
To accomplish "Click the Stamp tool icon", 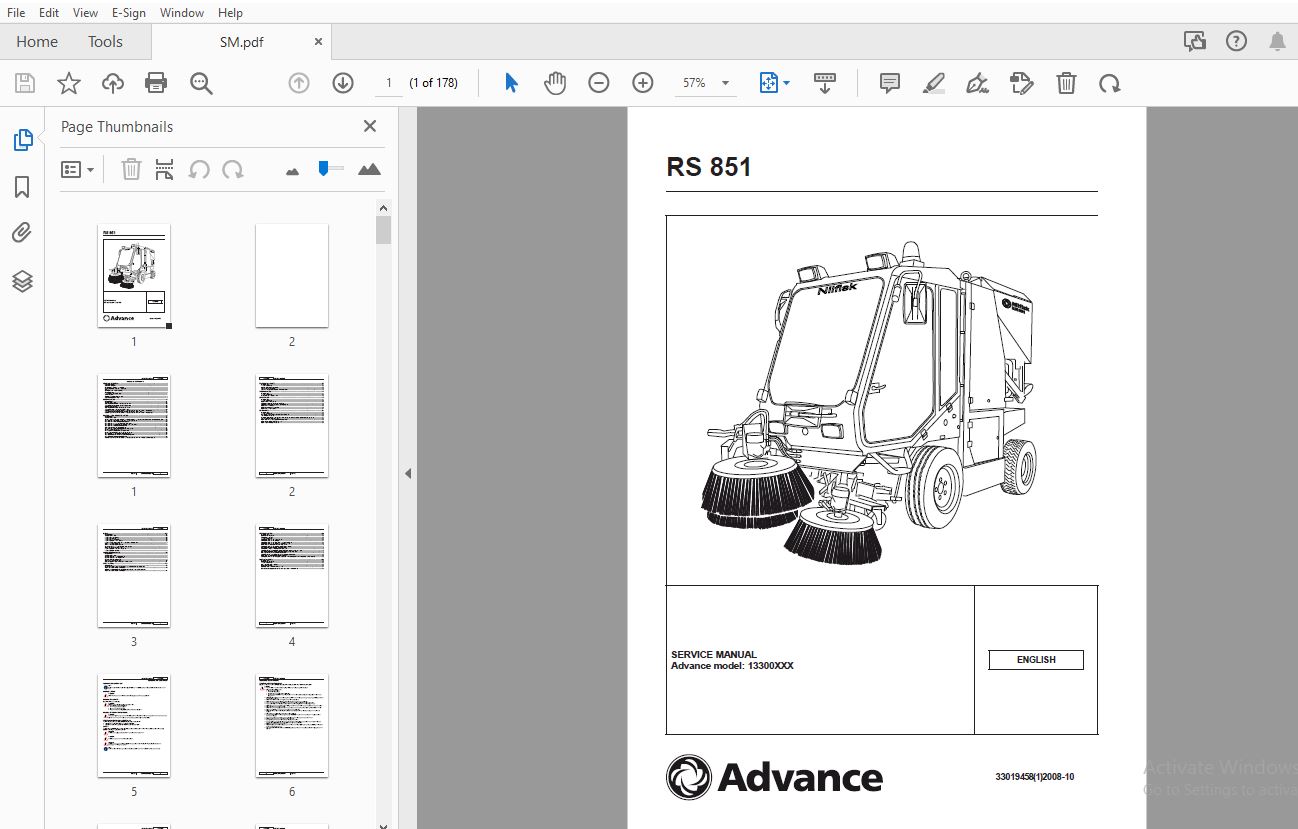I will pyautogui.click(x=1022, y=83).
